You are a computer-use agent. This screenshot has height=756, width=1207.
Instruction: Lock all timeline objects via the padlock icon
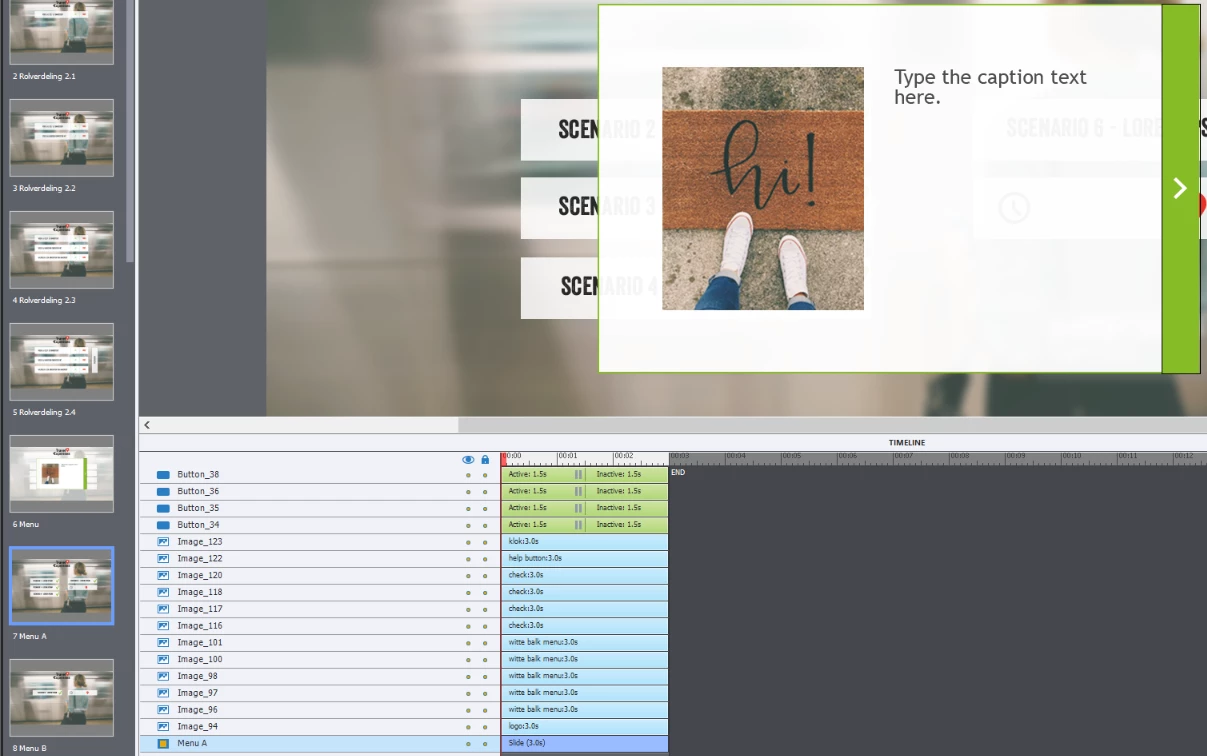(485, 460)
